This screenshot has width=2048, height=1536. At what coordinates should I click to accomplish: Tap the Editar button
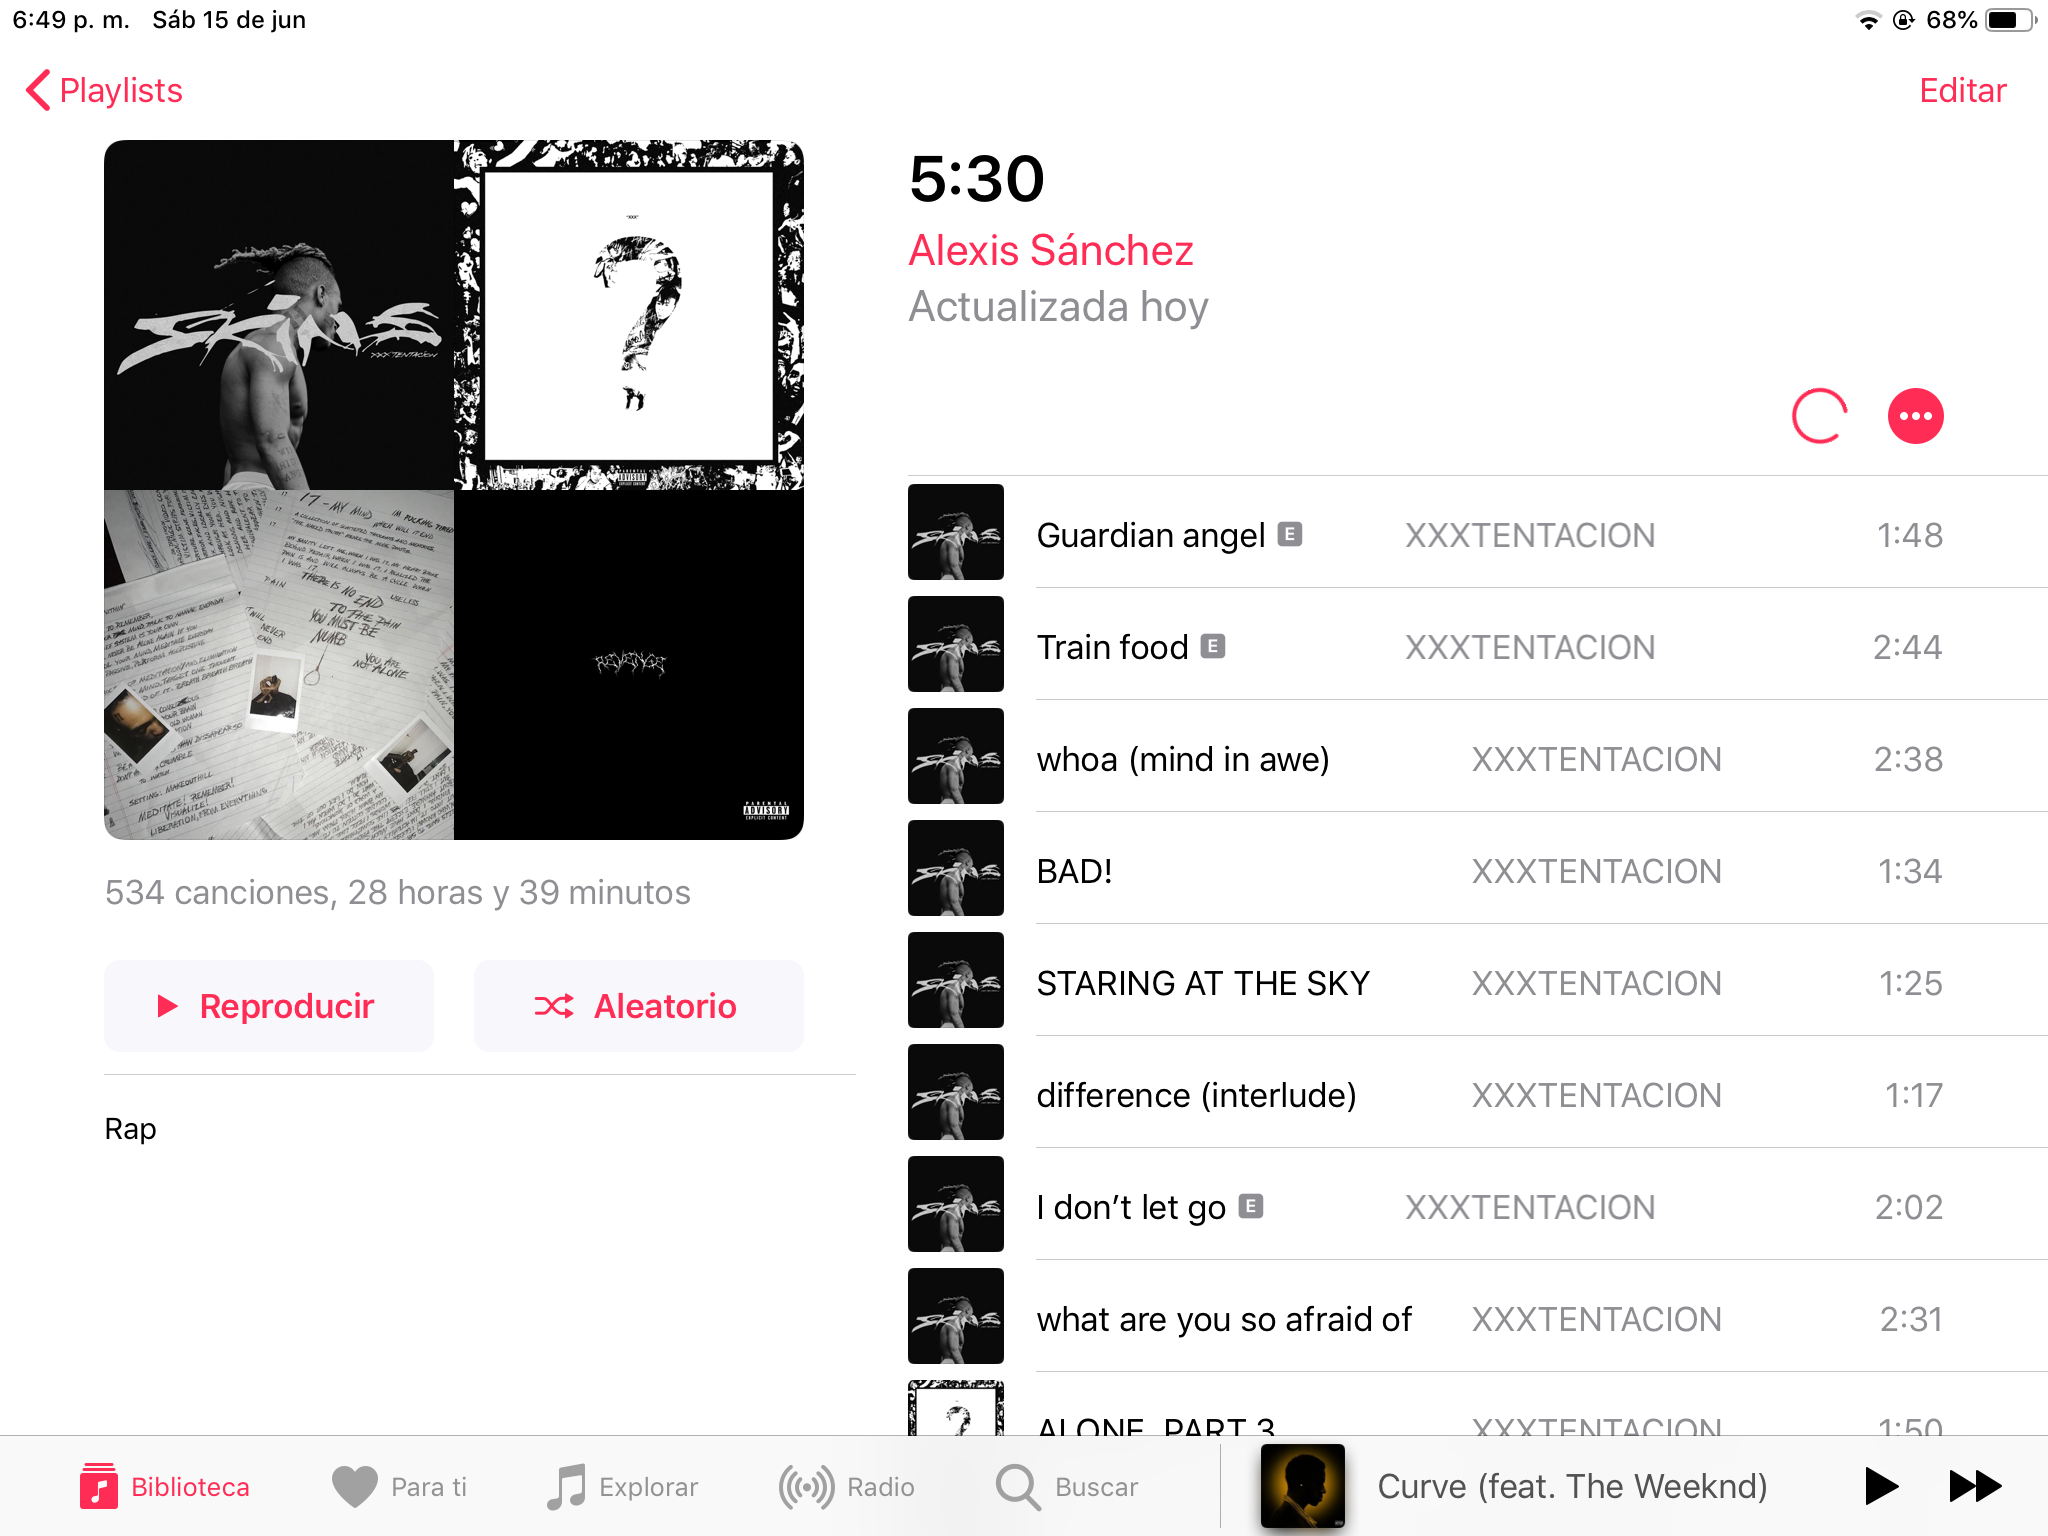1962,90
